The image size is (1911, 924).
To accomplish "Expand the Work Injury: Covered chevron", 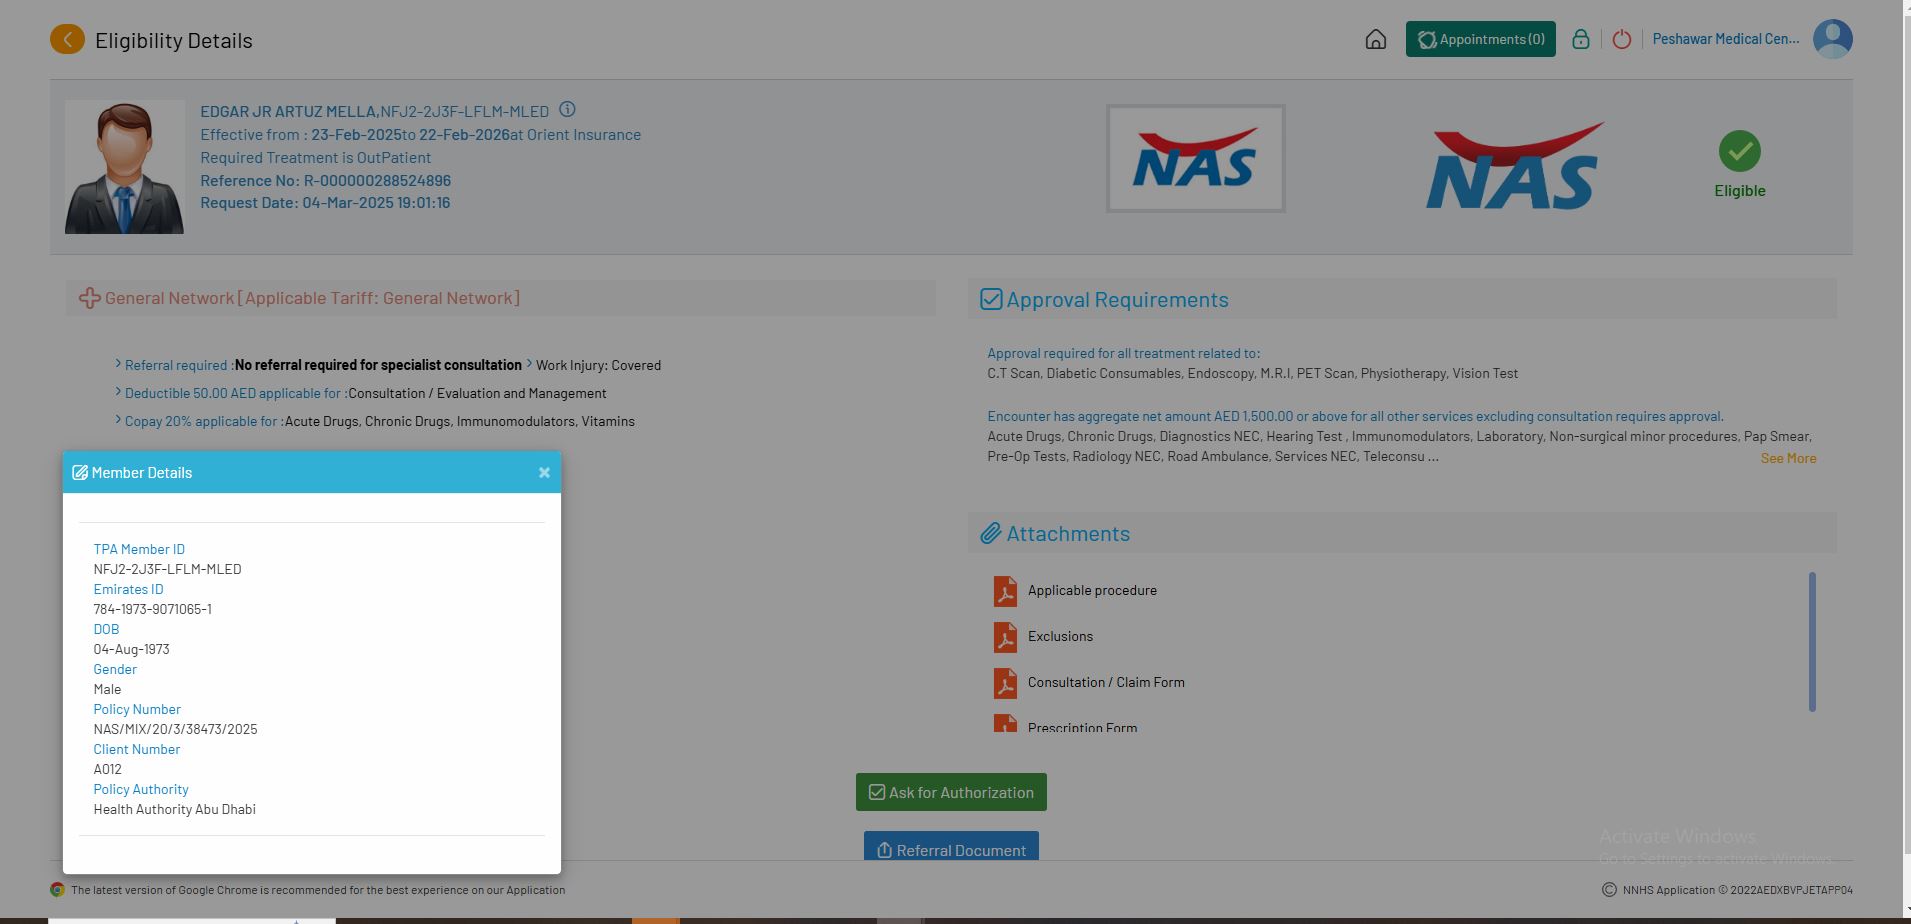I will coord(529,363).
